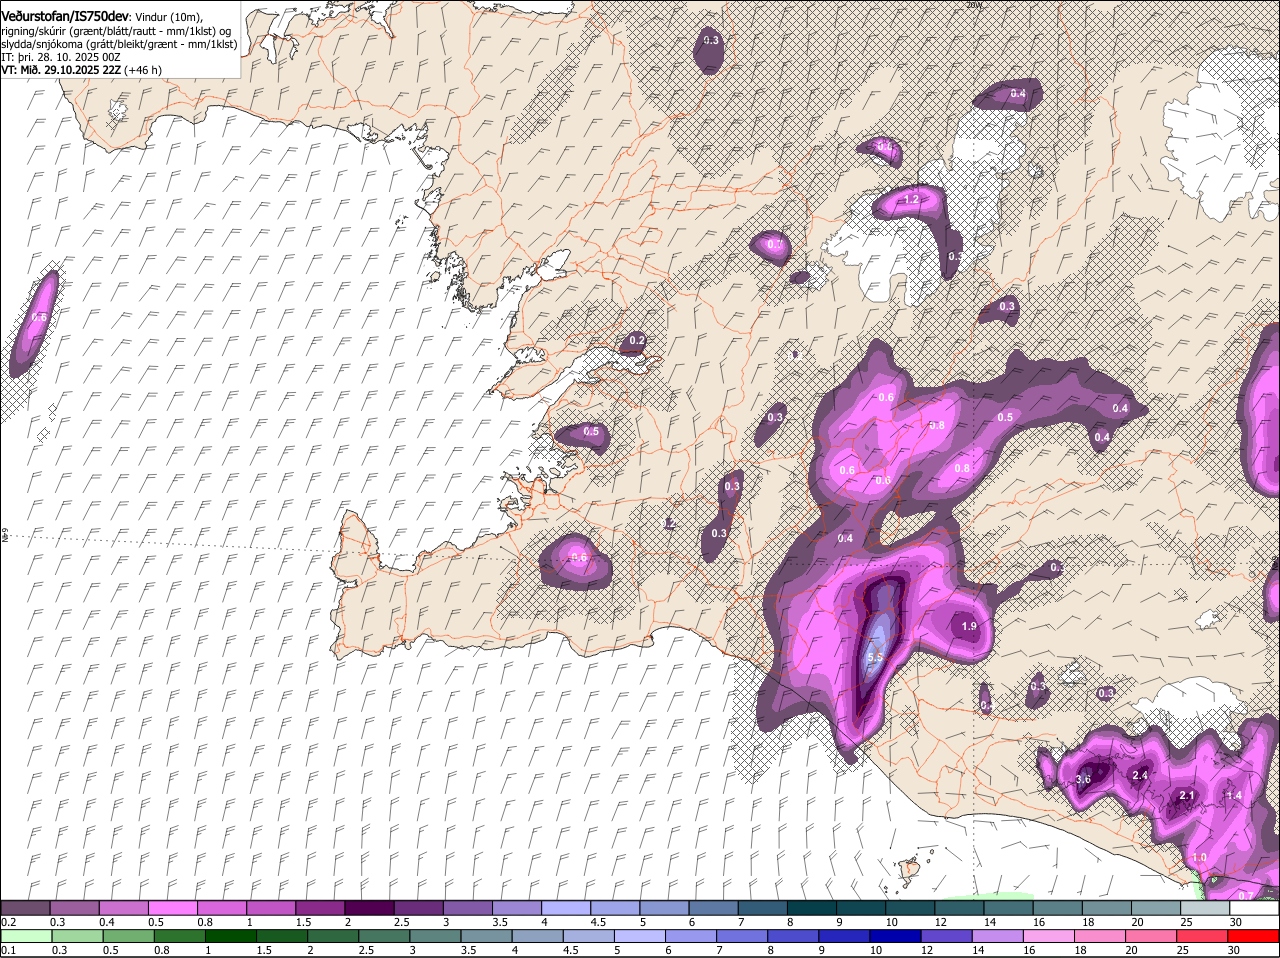
Task: Select the red swatch above 30 in lower legend
Action: 1255,936
